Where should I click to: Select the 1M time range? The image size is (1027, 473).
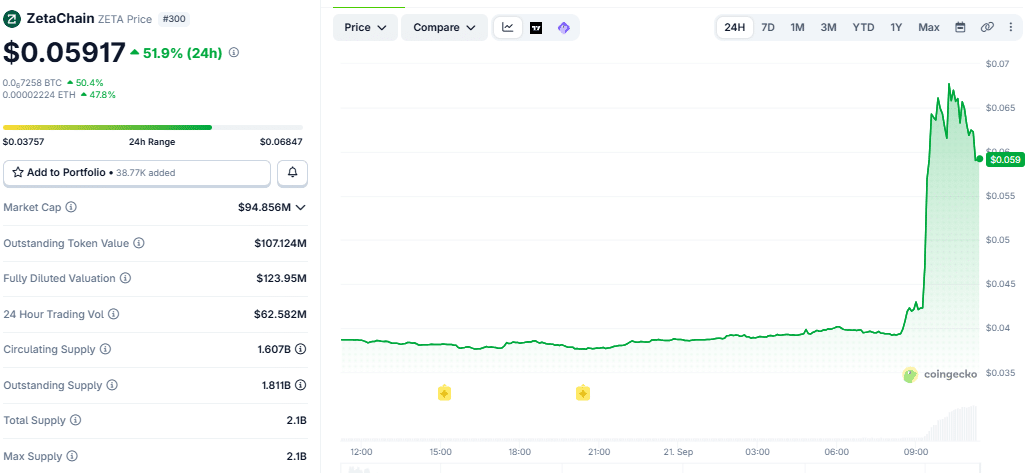point(797,28)
